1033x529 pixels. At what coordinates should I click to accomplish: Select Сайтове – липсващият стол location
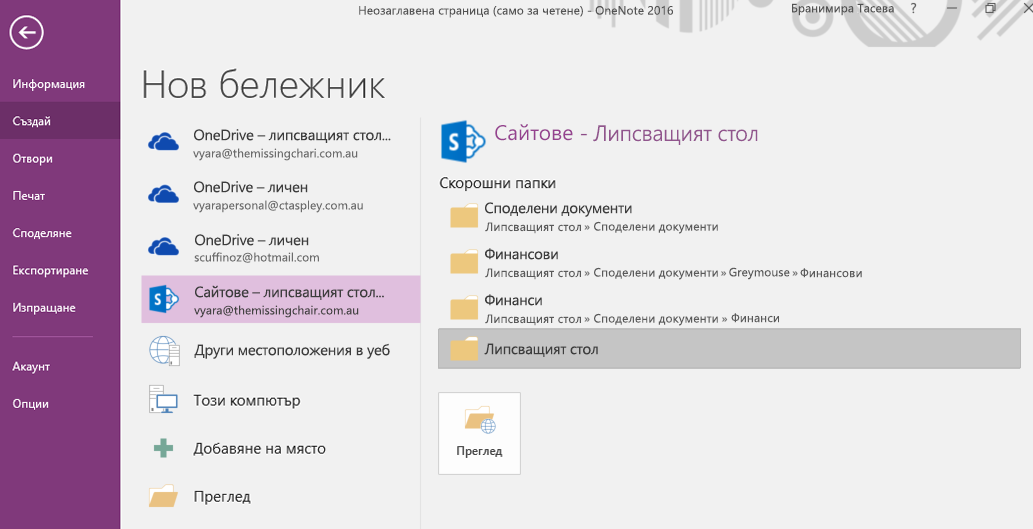click(x=281, y=299)
